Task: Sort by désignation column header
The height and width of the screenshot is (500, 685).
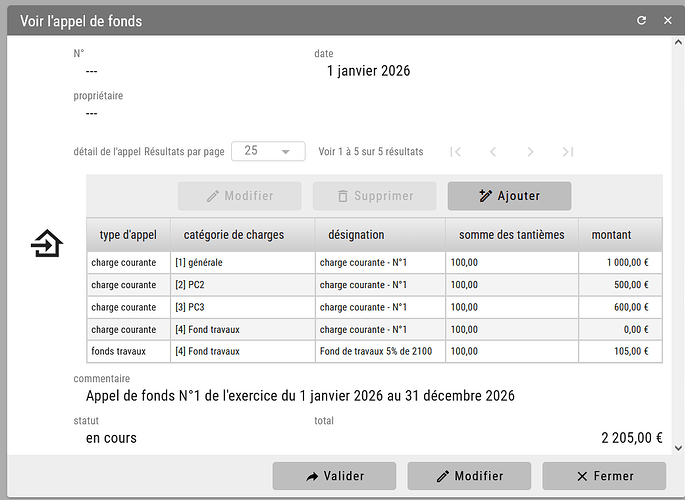Action: (x=380, y=235)
